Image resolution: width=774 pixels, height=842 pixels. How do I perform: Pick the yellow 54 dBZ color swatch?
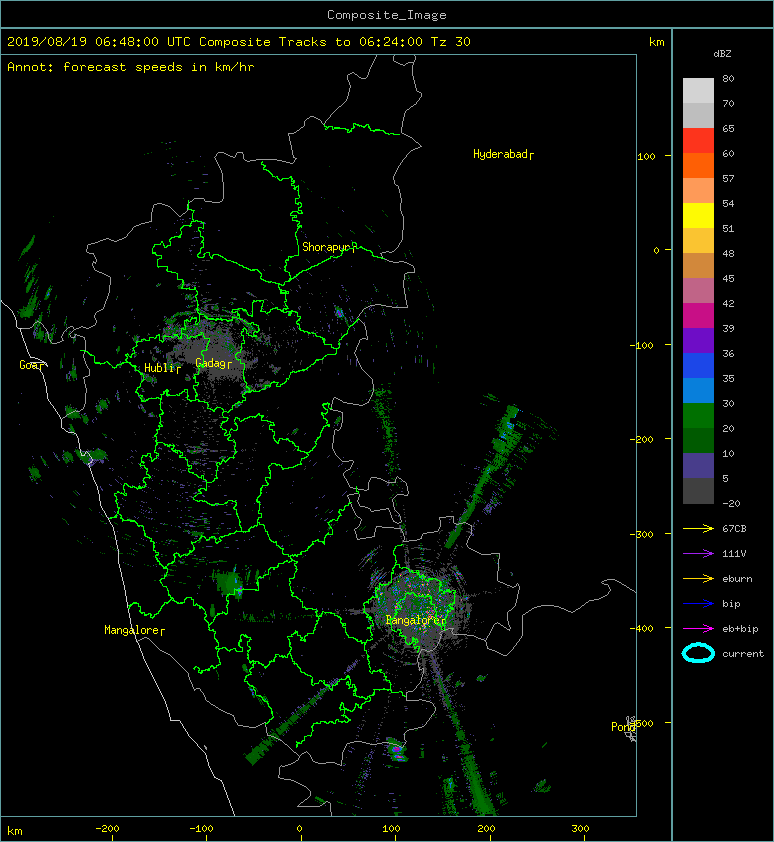point(698,215)
